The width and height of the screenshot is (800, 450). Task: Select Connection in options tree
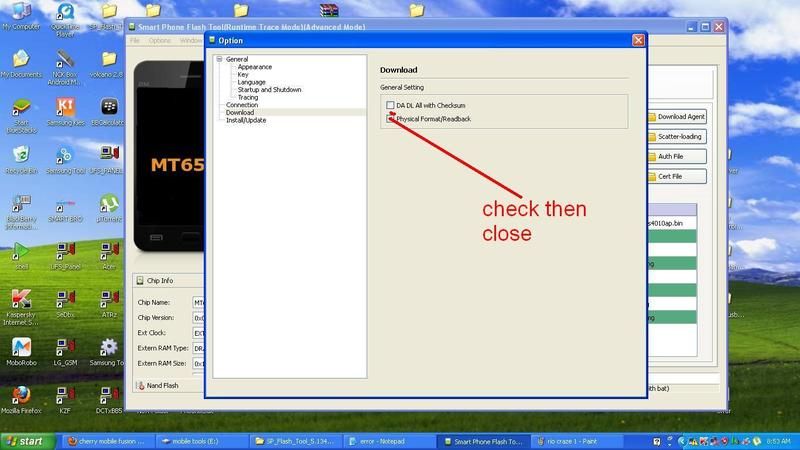pyautogui.click(x=242, y=105)
